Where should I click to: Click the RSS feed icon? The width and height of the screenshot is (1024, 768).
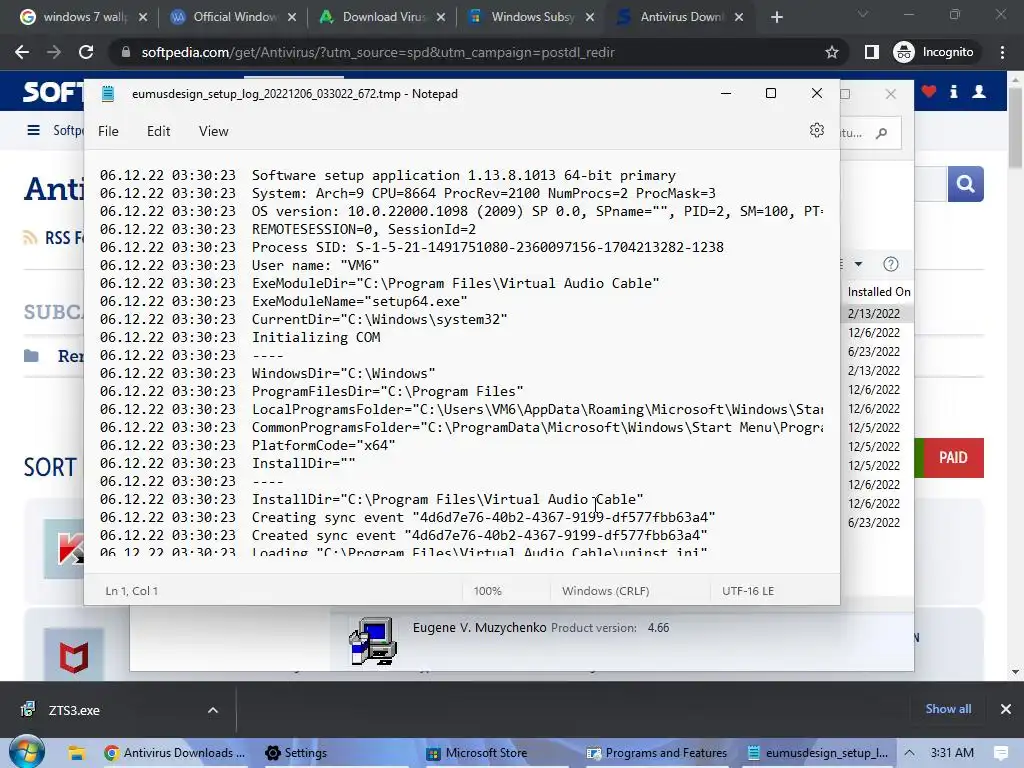[30, 237]
